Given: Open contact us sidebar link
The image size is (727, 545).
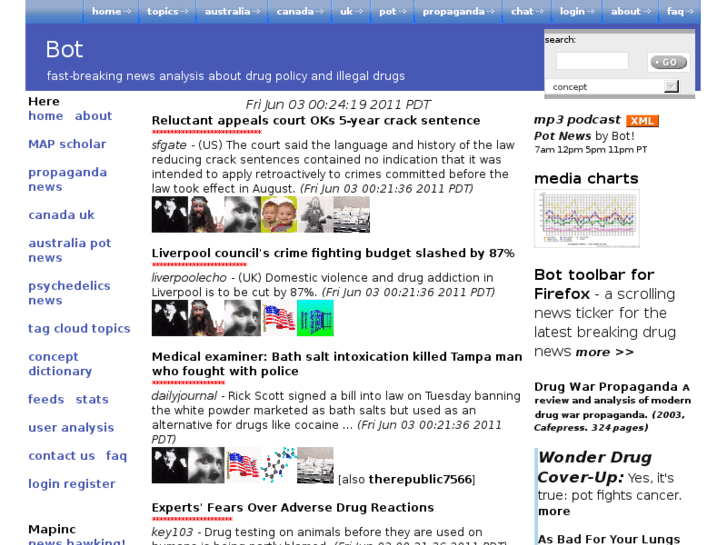Looking at the screenshot, I should coord(62,455).
